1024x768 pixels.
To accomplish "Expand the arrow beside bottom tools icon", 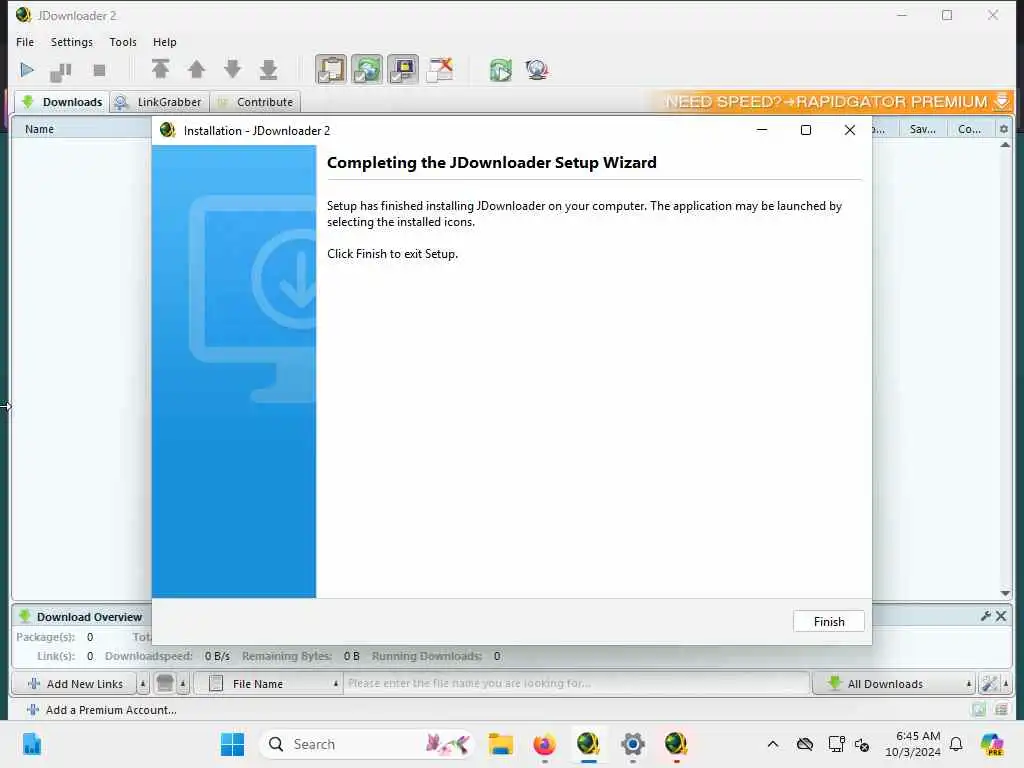I will pos(1006,684).
